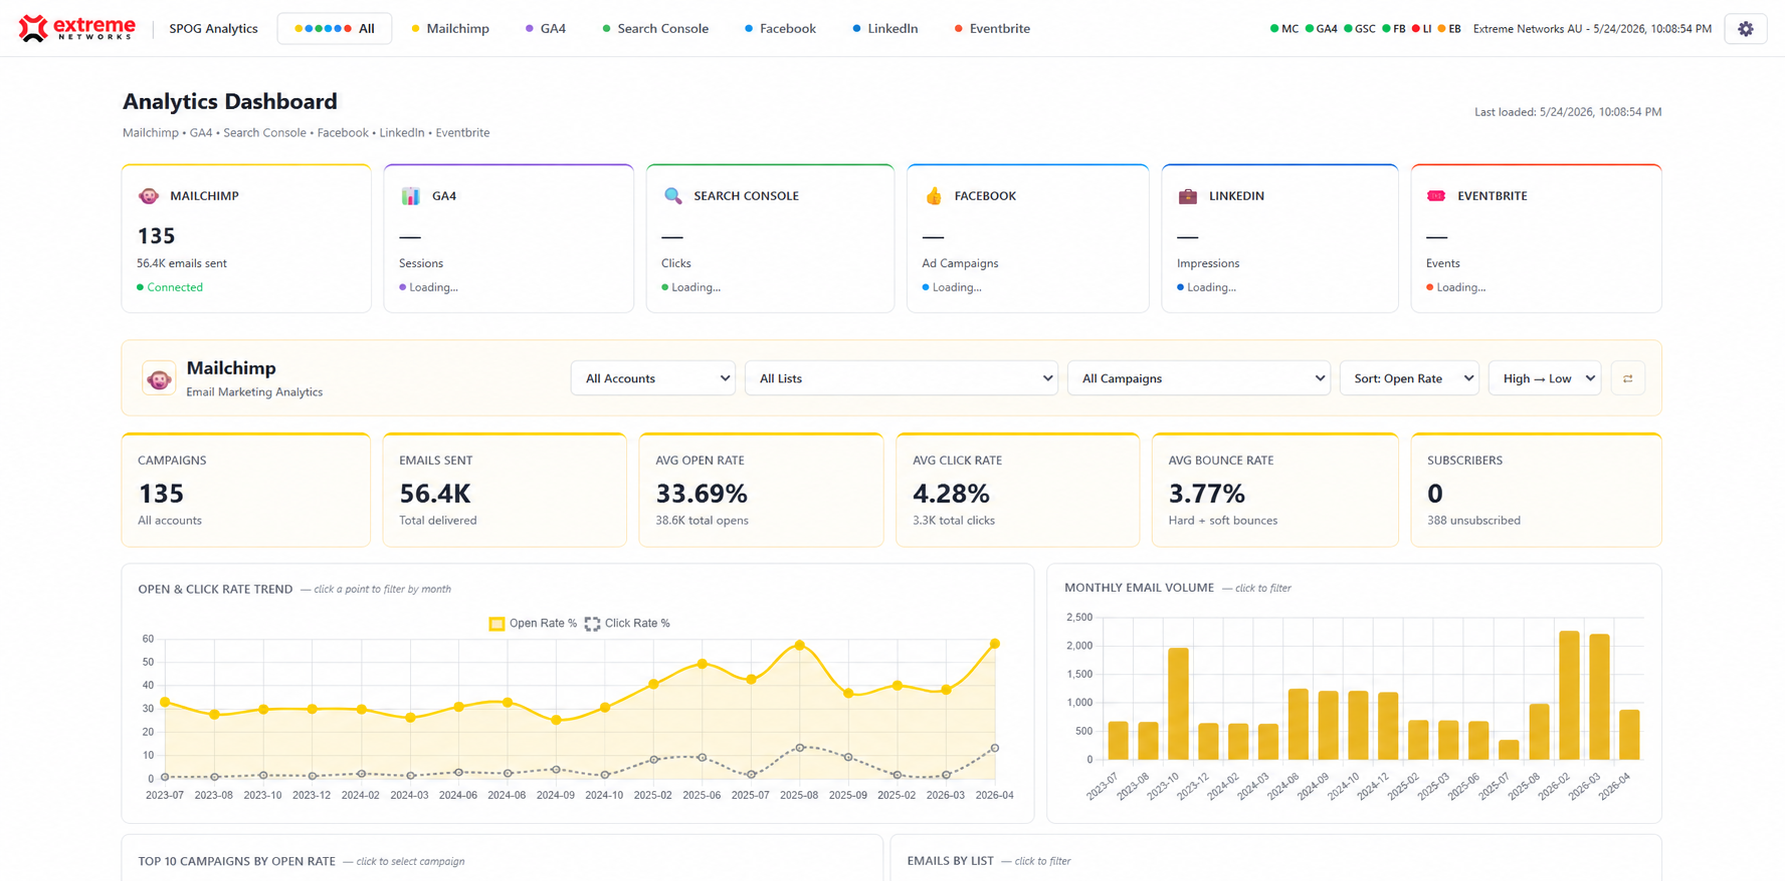The width and height of the screenshot is (1785, 881).
Task: Switch to the Mailchimp tab
Action: pos(450,29)
